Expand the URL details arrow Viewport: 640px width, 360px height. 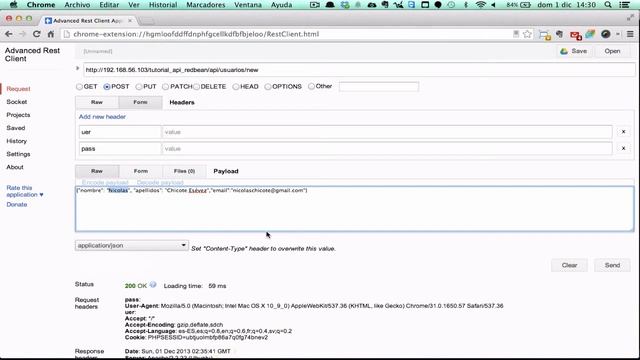78,69
